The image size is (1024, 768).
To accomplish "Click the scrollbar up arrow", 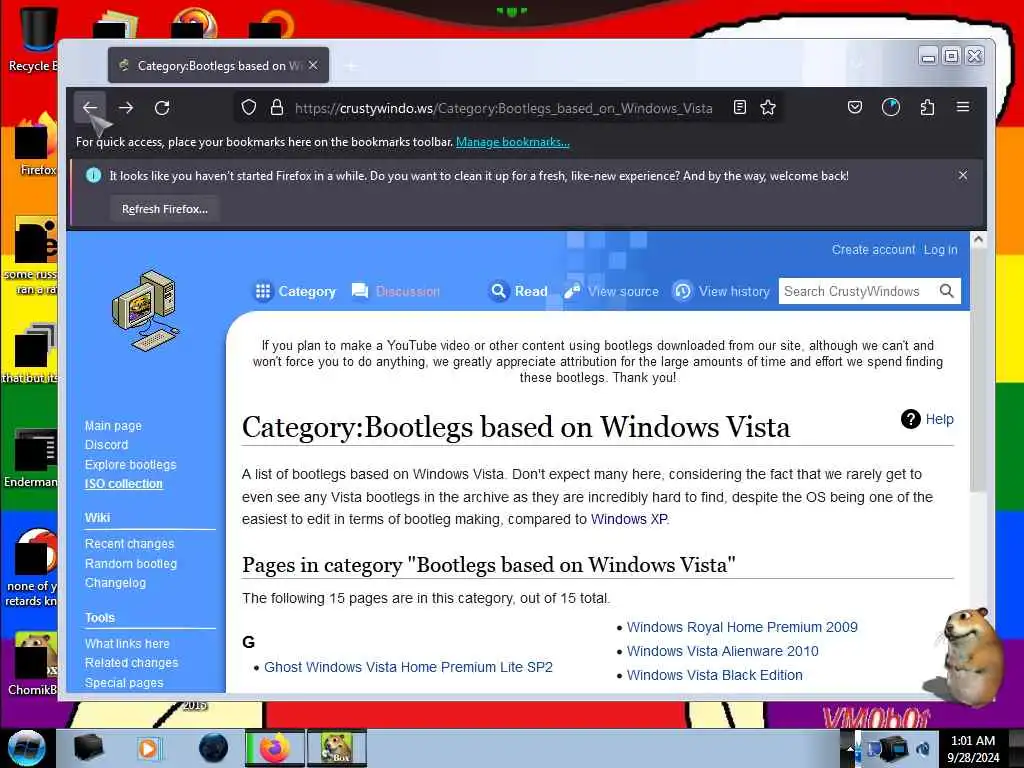I will [978, 240].
